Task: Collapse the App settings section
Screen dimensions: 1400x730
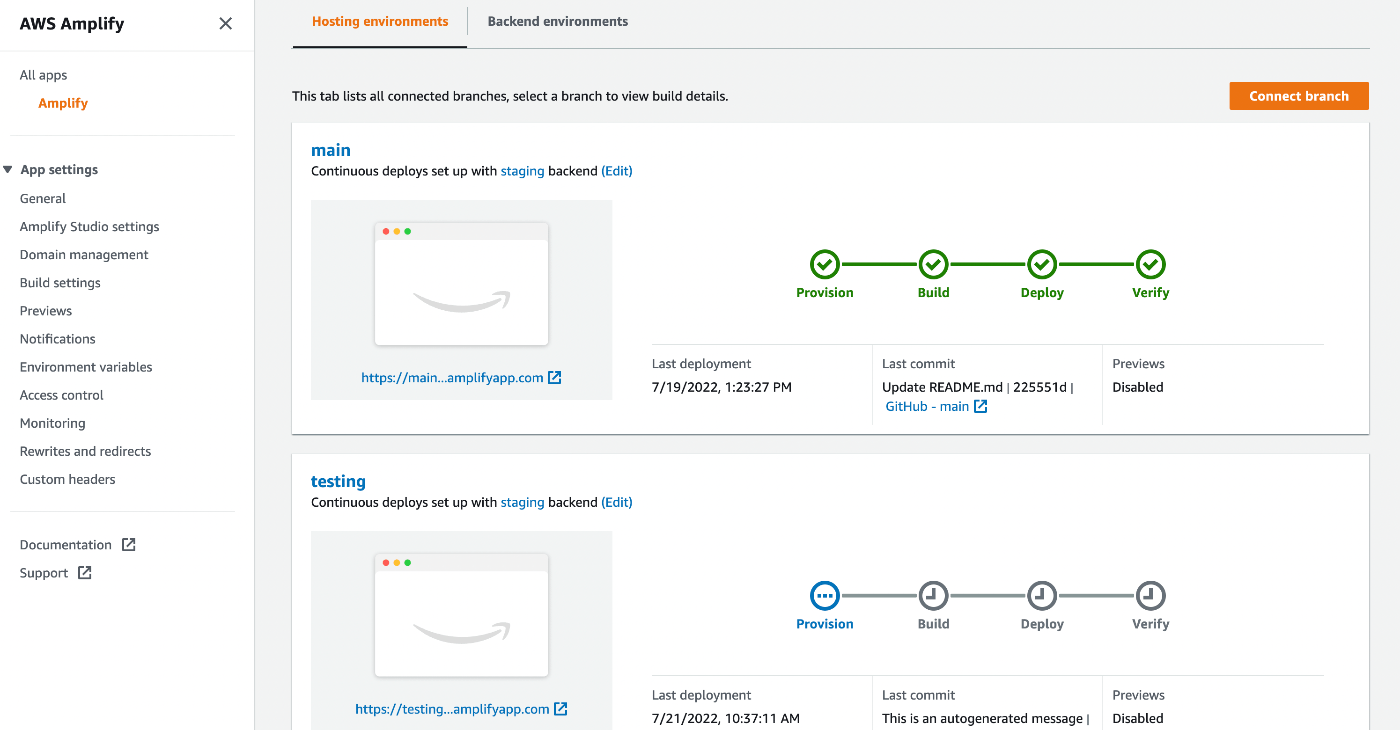Action: point(9,170)
